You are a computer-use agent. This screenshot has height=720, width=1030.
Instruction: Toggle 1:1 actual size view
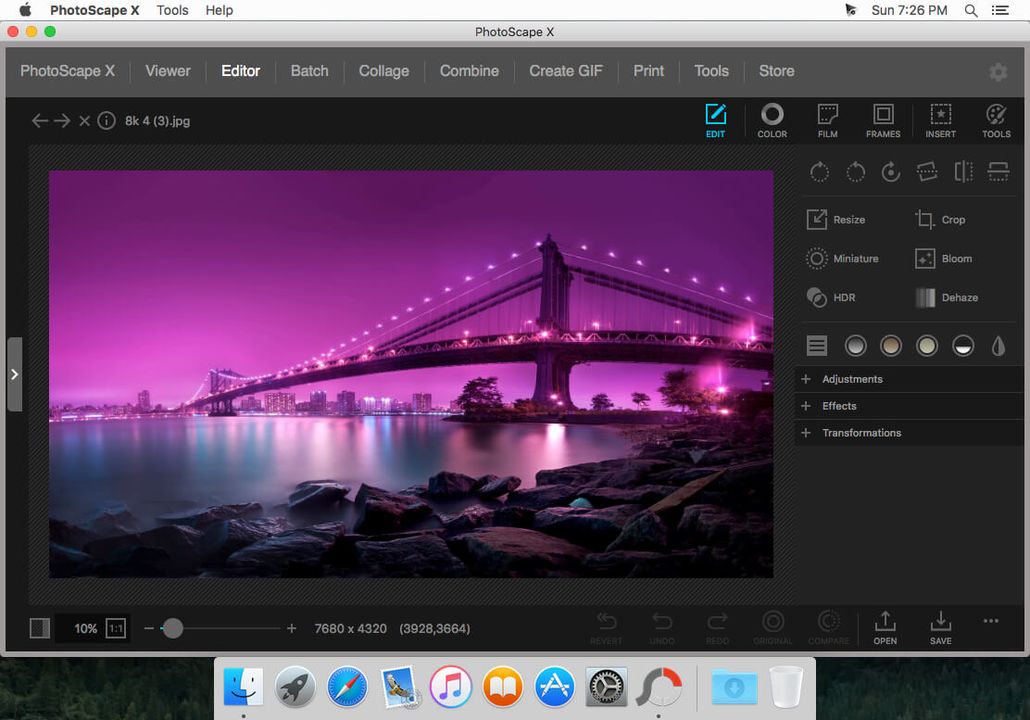(x=115, y=628)
